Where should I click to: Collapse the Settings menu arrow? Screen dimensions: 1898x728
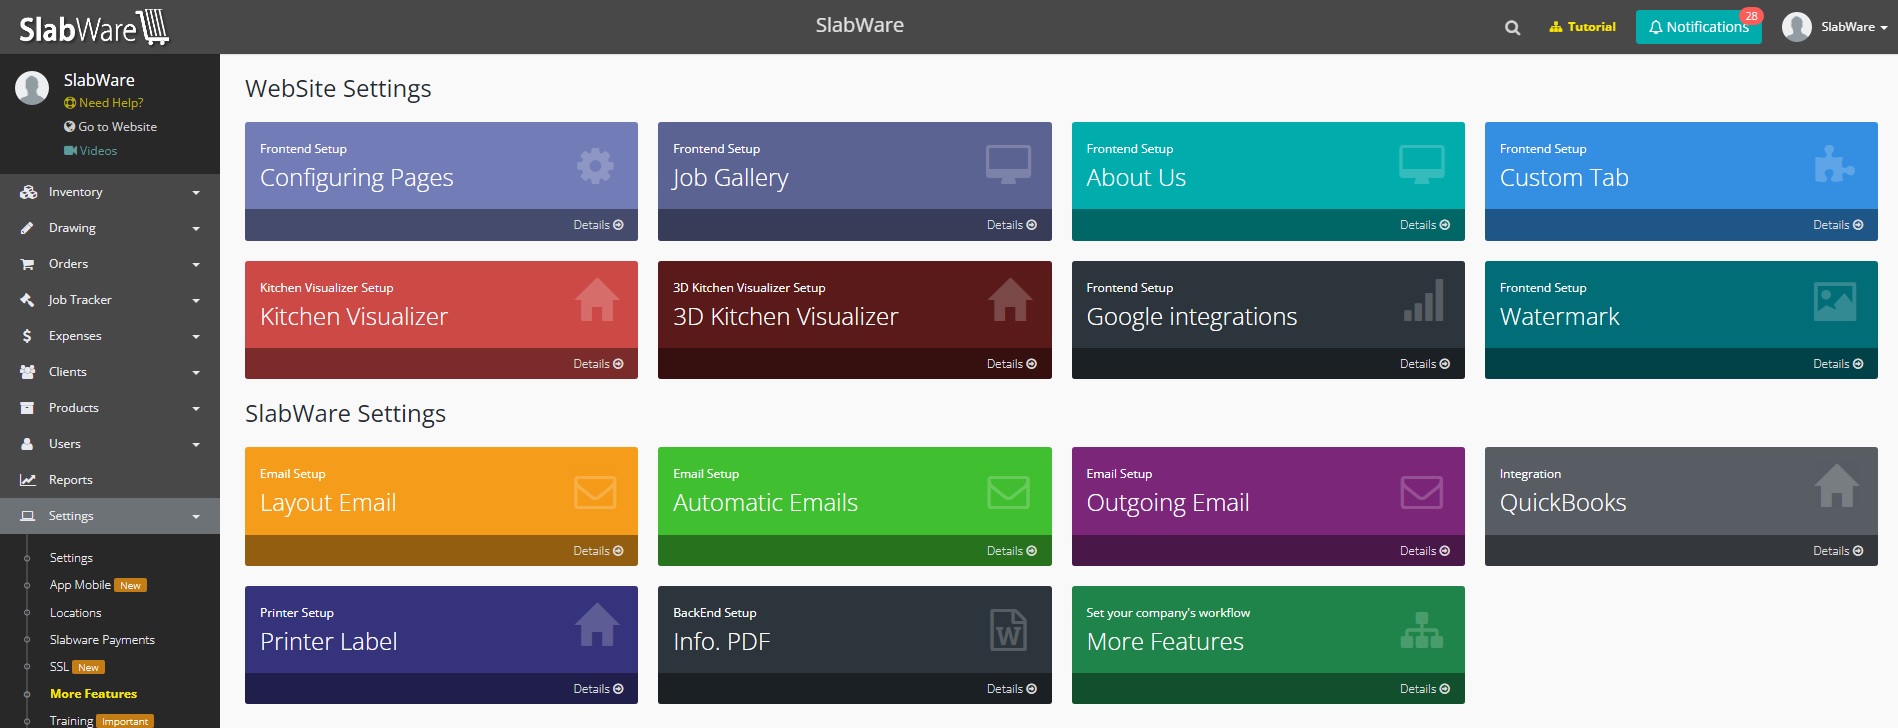point(196,517)
